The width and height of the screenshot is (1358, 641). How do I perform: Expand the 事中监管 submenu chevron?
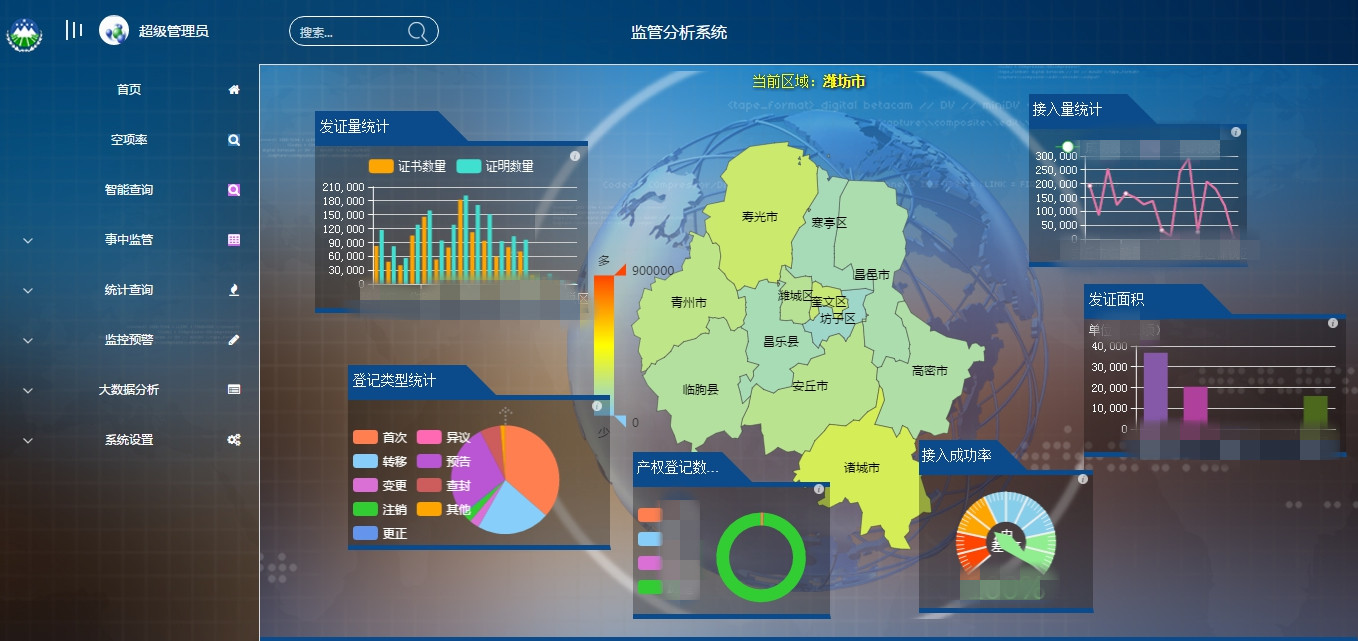click(x=28, y=240)
